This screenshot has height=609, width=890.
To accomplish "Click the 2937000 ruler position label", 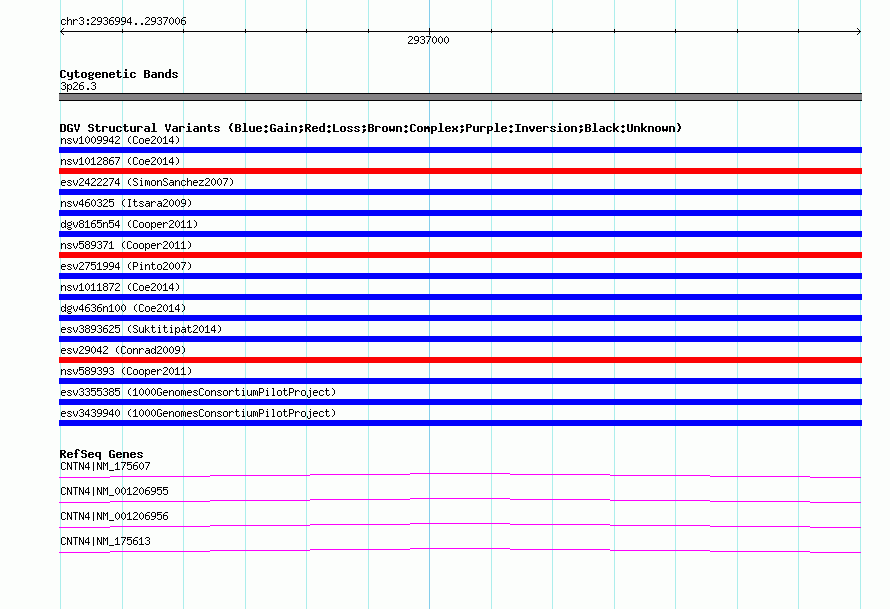I will pos(428,40).
